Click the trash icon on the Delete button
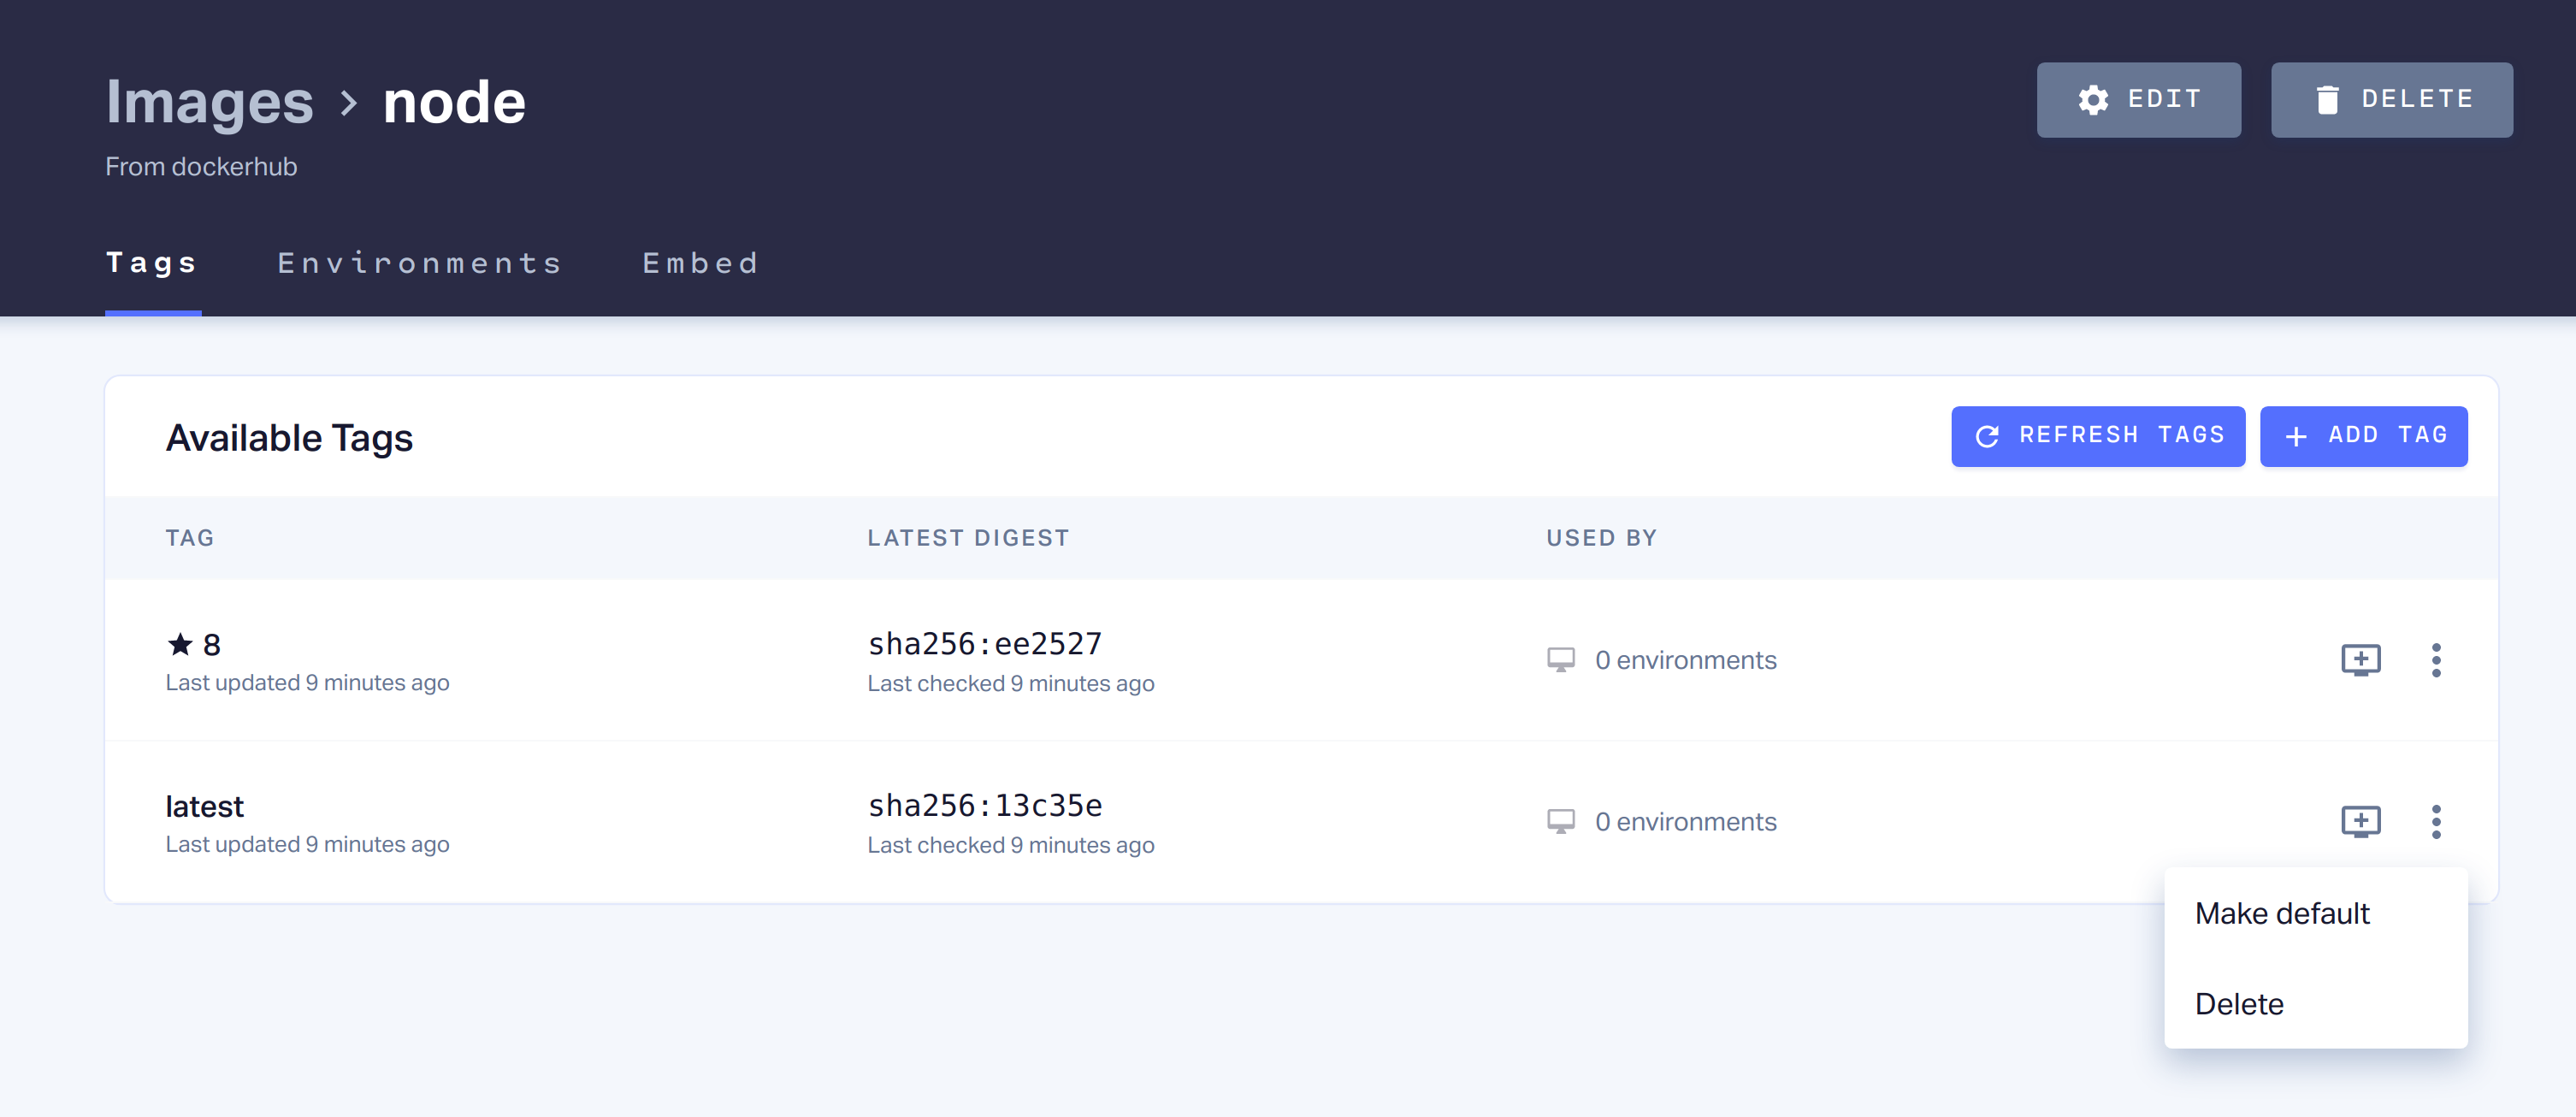The height and width of the screenshot is (1117, 2576). coord(2327,99)
